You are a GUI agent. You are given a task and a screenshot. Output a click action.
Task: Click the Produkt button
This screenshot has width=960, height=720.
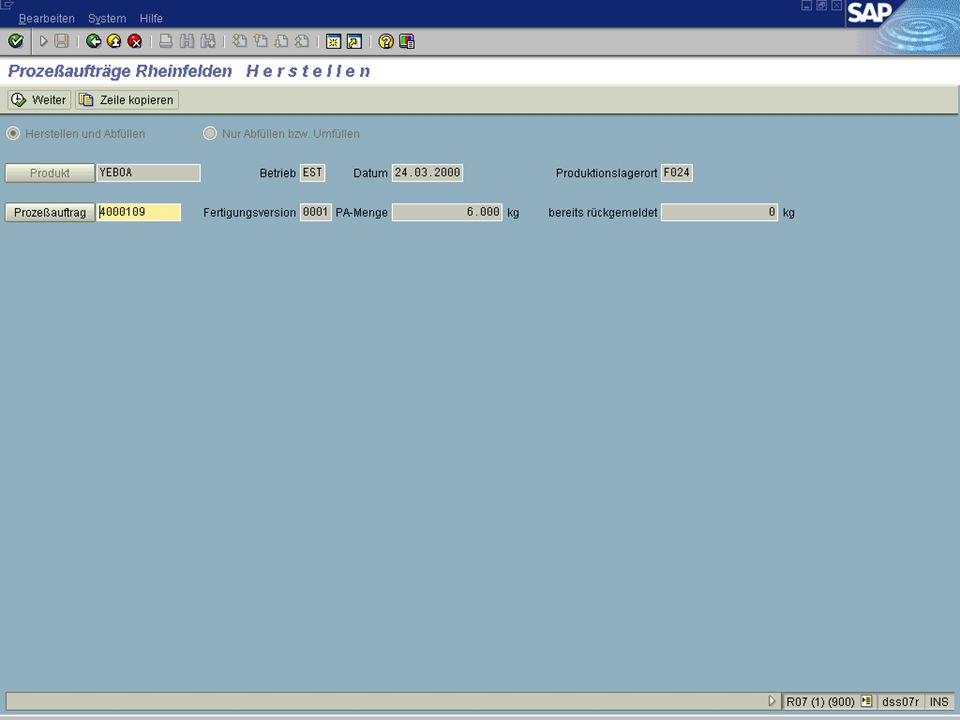[x=50, y=173]
